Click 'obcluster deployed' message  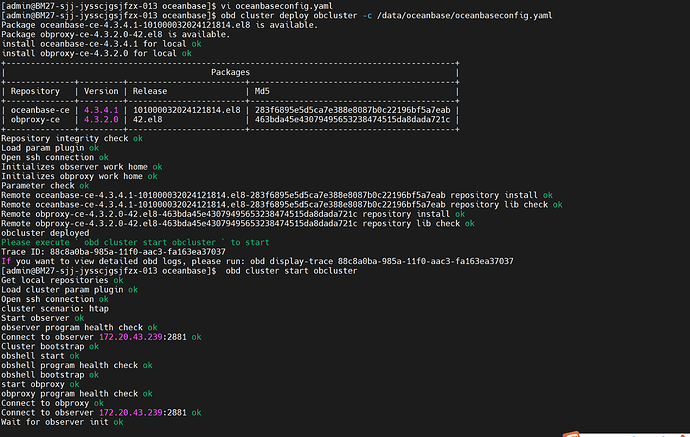point(45,233)
